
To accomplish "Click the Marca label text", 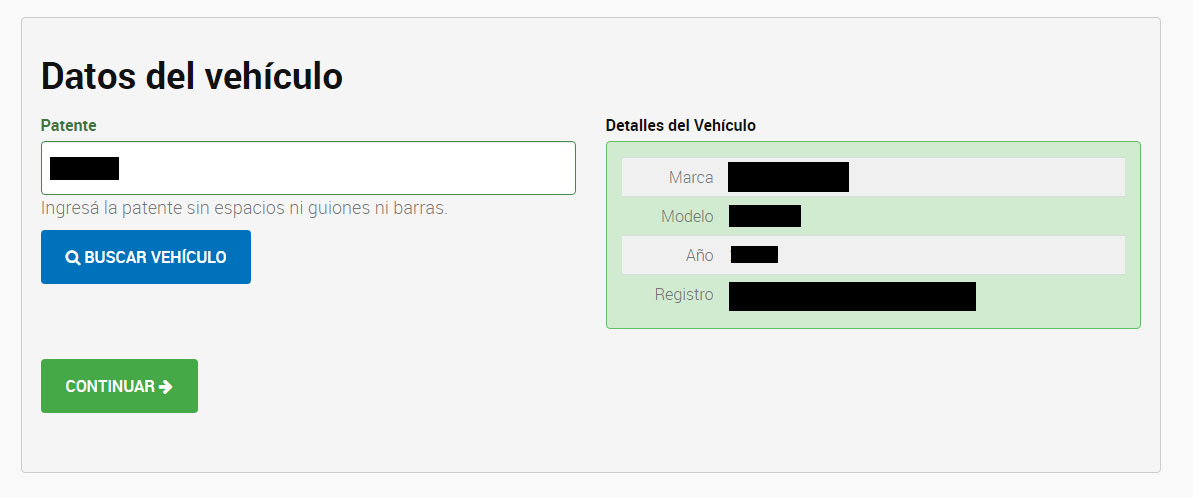I will tap(691, 177).
